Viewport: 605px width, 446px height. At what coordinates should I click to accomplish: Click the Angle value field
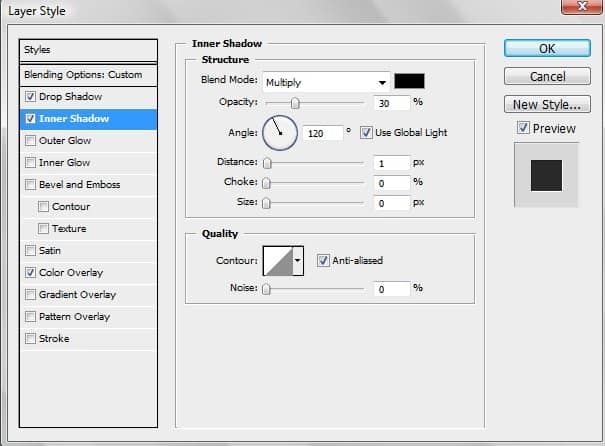323,133
